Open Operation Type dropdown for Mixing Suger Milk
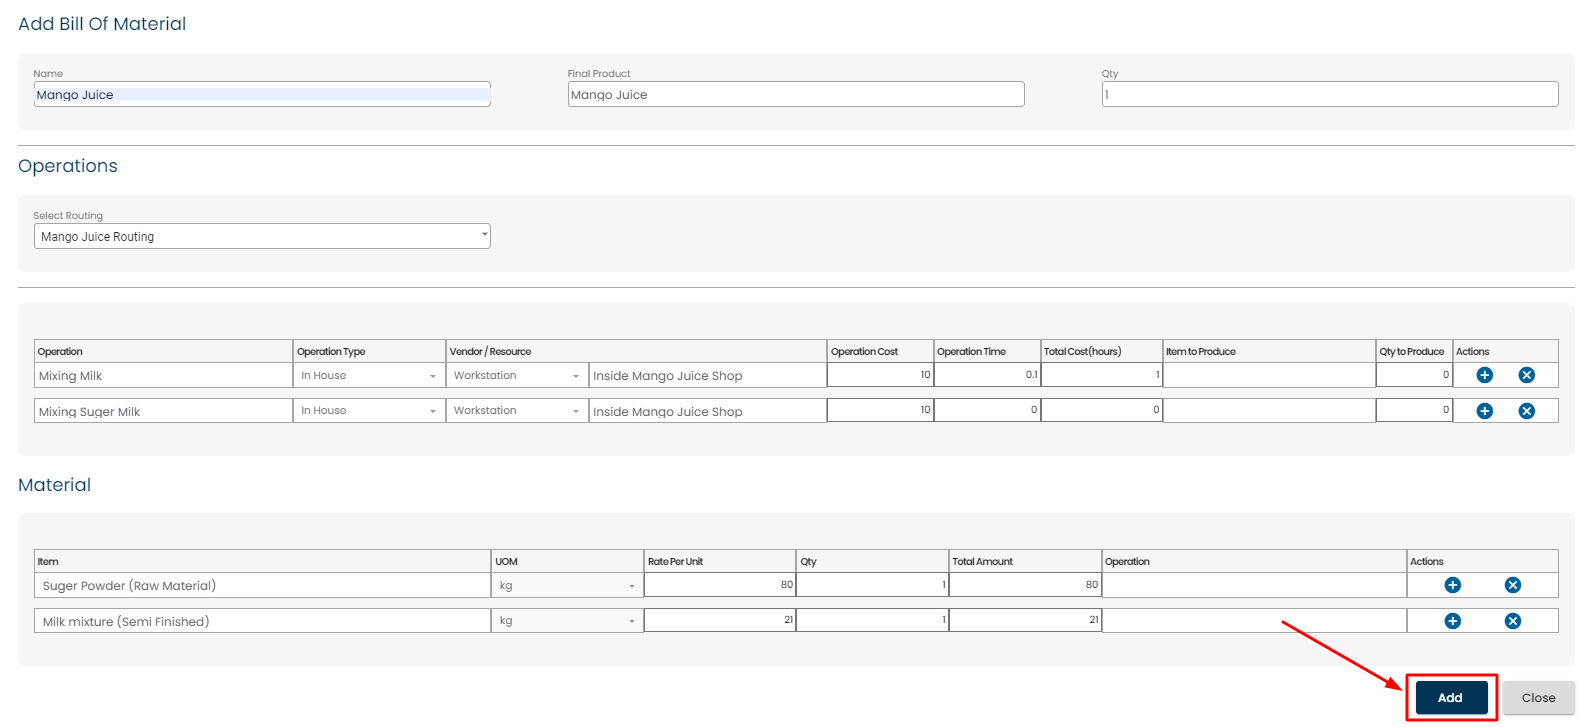Screen dimensions: 1593x727 click(369, 411)
